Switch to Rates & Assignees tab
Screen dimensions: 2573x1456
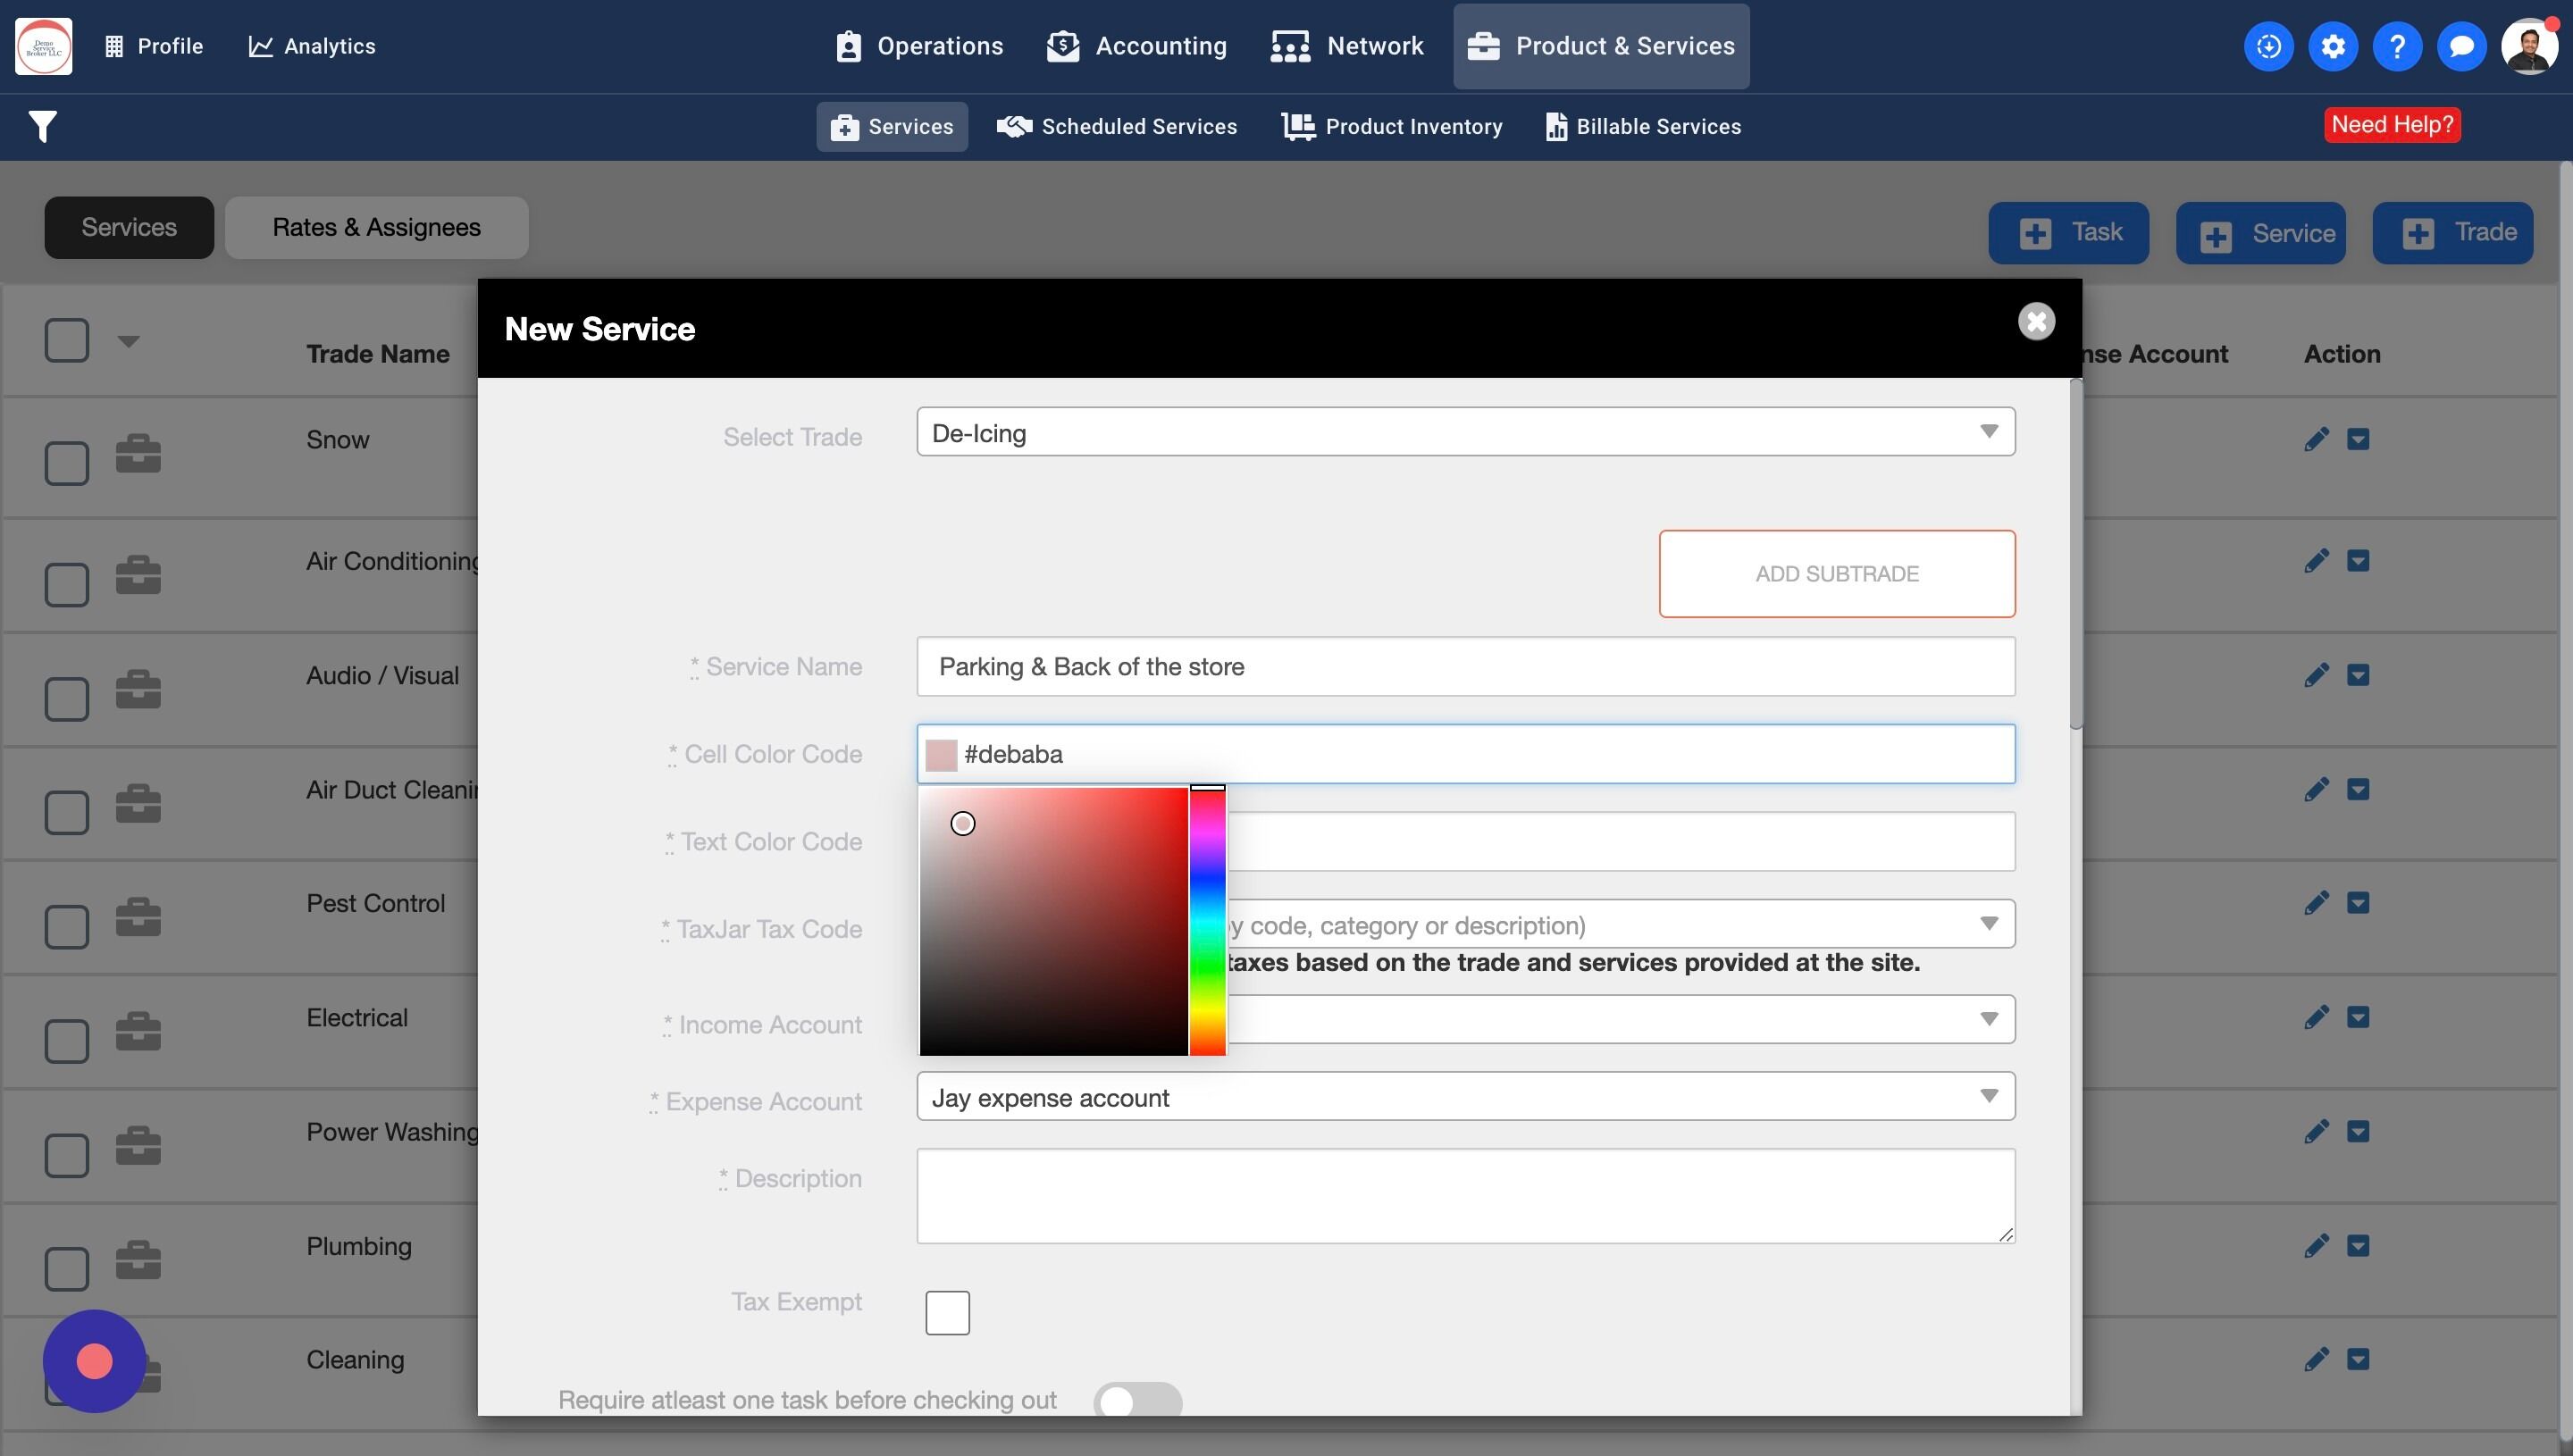point(376,228)
